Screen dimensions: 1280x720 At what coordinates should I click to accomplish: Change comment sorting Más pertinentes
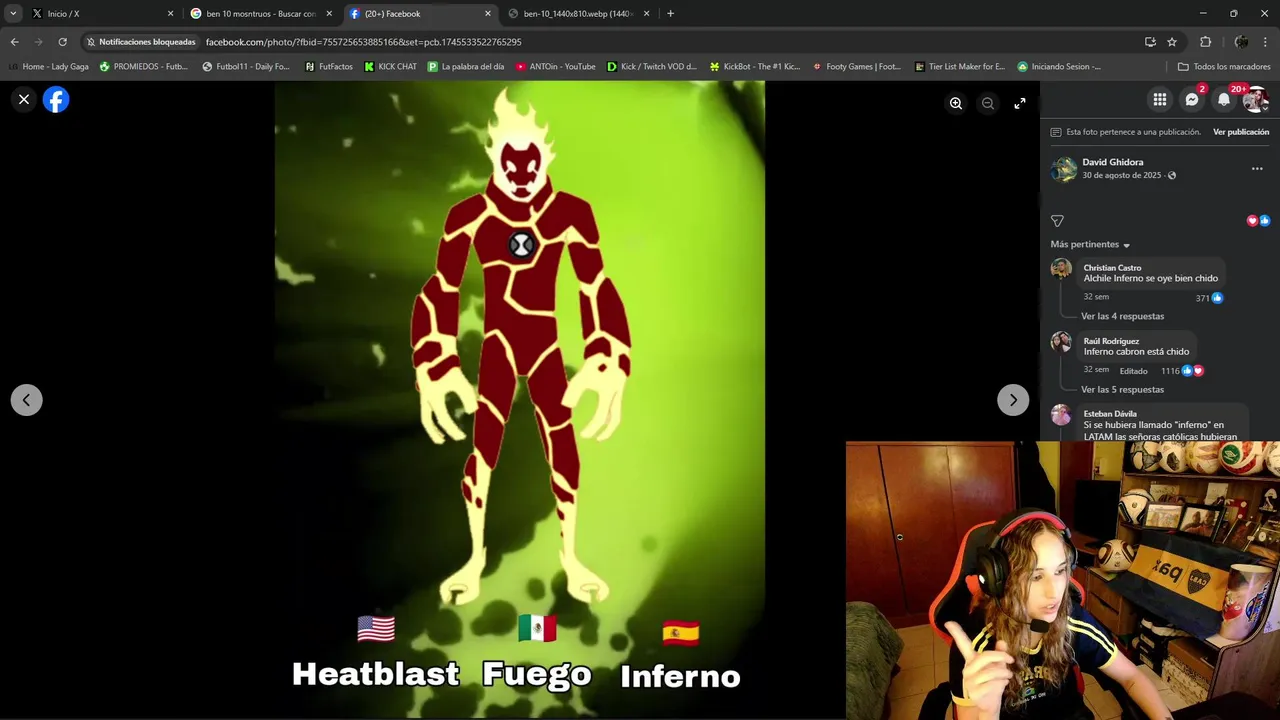(x=1090, y=245)
